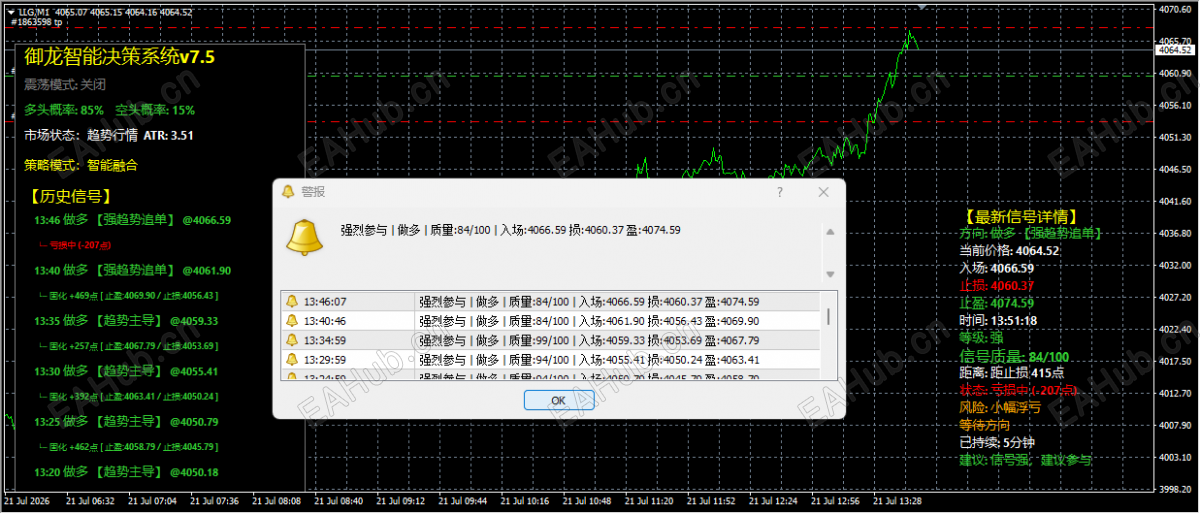Click the 策略模式: 智能融合 line

(81, 165)
